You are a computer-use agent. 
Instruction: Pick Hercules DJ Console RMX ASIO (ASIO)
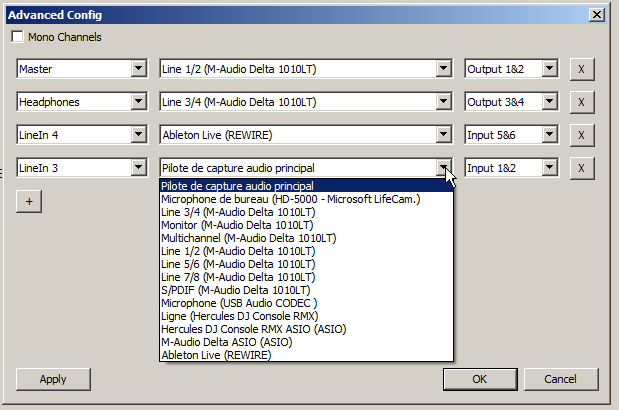pos(306,329)
